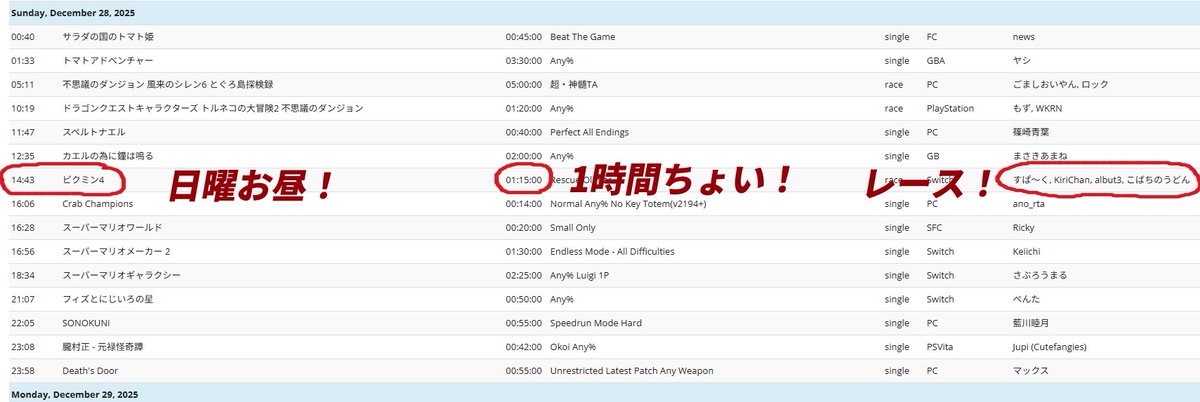This screenshot has height=402, width=1200.
Task: Click the runner name さぶろうまる
Action: (x=1040, y=275)
